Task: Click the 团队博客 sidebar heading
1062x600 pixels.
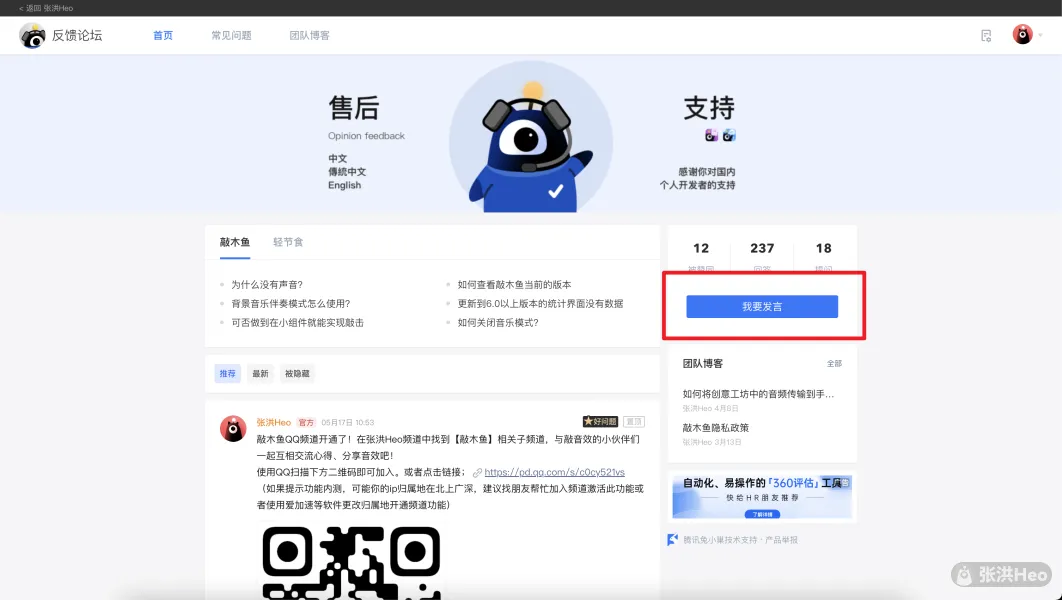Action: pos(702,364)
